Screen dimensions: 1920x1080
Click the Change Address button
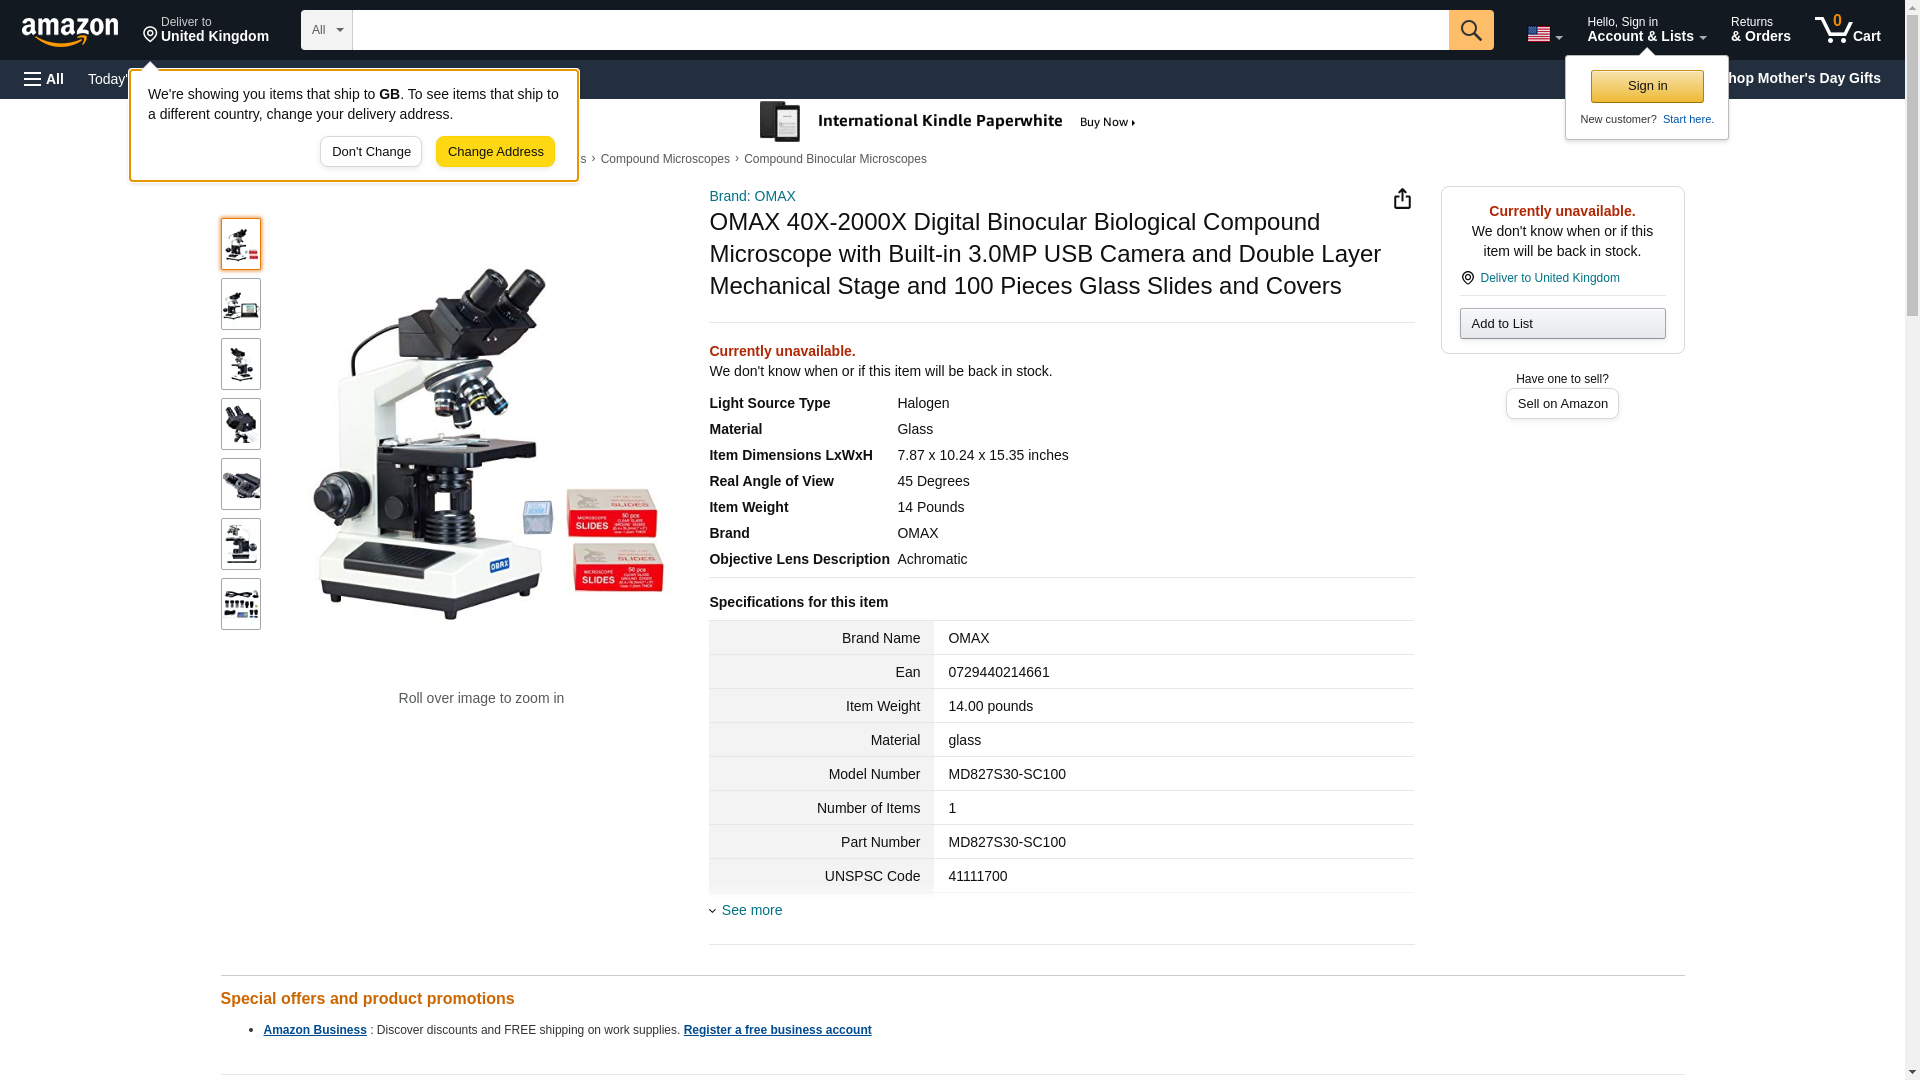tap(495, 152)
